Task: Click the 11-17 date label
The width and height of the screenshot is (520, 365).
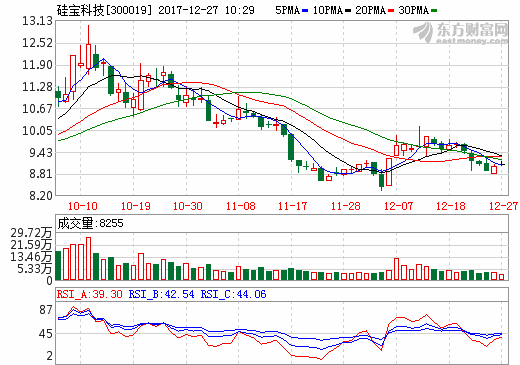Action: 292,206
